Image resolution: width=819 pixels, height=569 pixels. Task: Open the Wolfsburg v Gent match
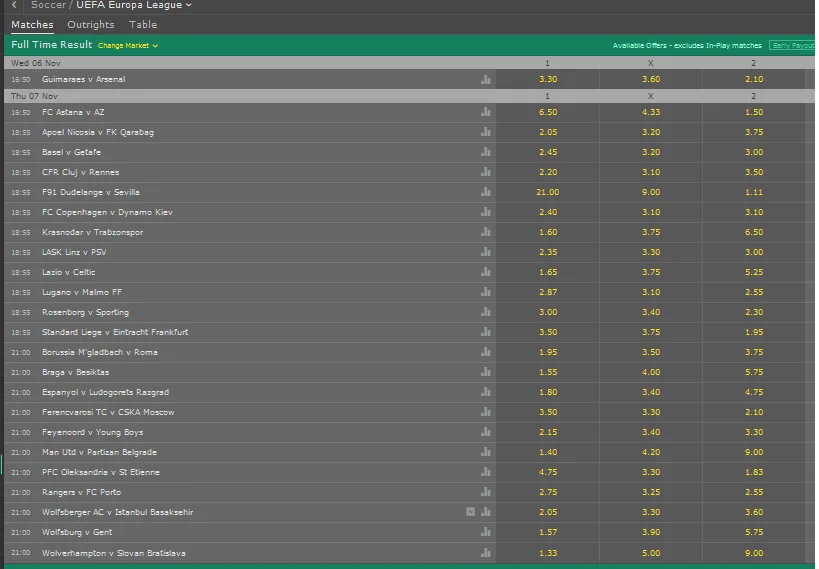pyautogui.click(x=77, y=532)
